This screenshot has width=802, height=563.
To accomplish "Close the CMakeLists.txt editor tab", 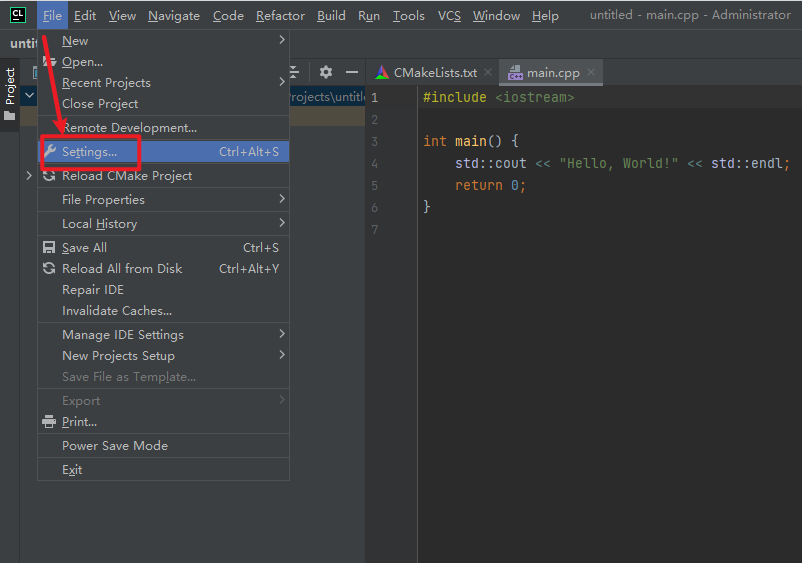I will point(487,73).
